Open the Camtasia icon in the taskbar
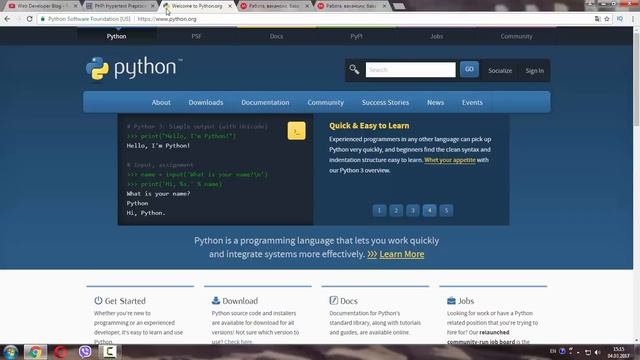Image resolution: width=640 pixels, height=360 pixels. point(109,351)
